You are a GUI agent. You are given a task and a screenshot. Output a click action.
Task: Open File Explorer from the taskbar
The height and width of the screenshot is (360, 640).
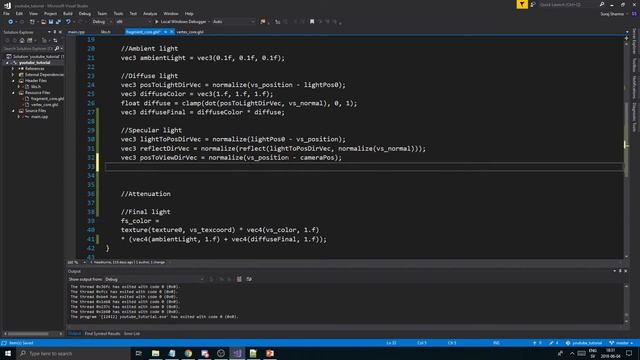(x=156, y=353)
